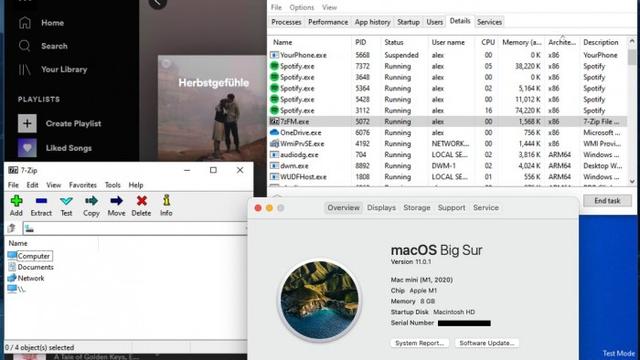Click the System Report button
This screenshot has width=640, height=360.
pyautogui.click(x=420, y=343)
